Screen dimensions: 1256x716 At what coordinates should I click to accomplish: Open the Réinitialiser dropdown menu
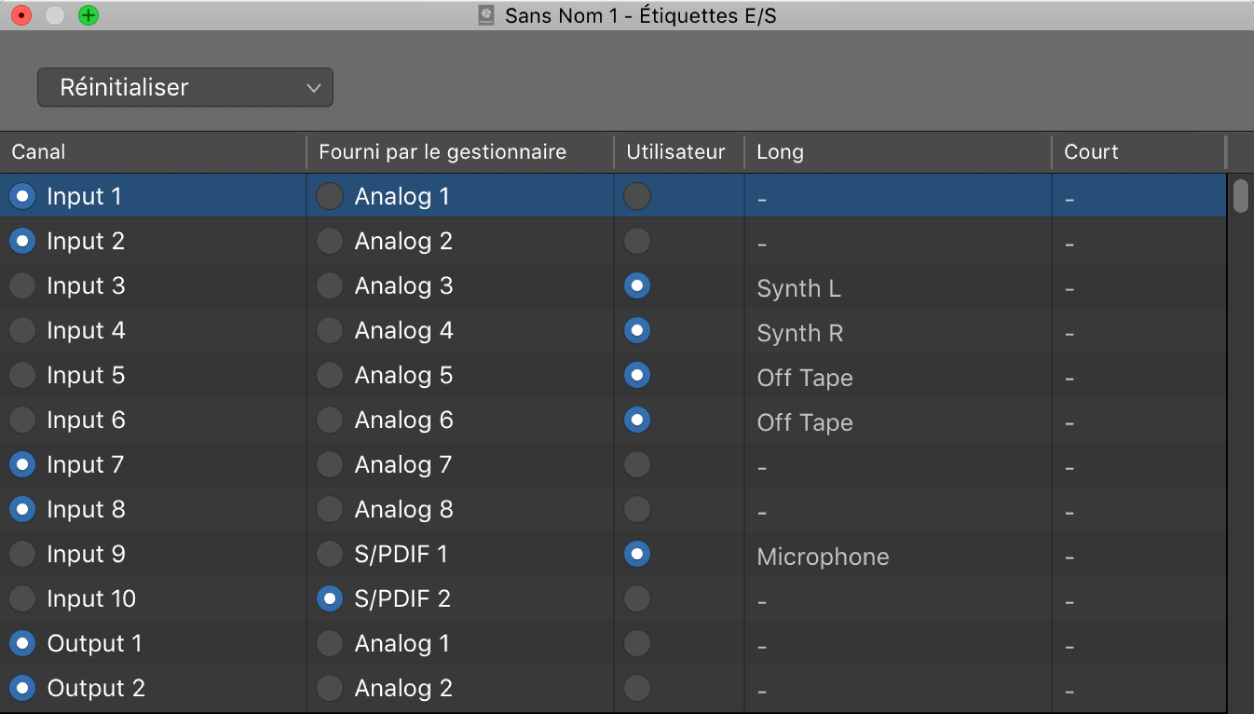tap(185, 88)
